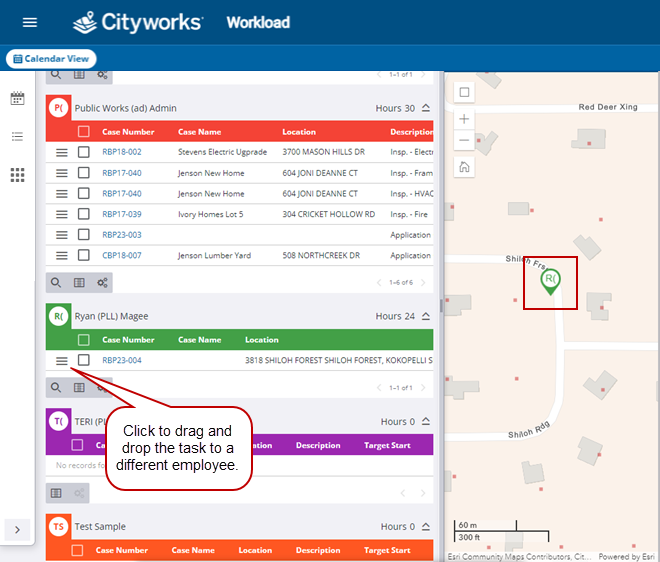660x562 pixels.
Task: Open the hamburger navigation menu
Action: pos(30,22)
